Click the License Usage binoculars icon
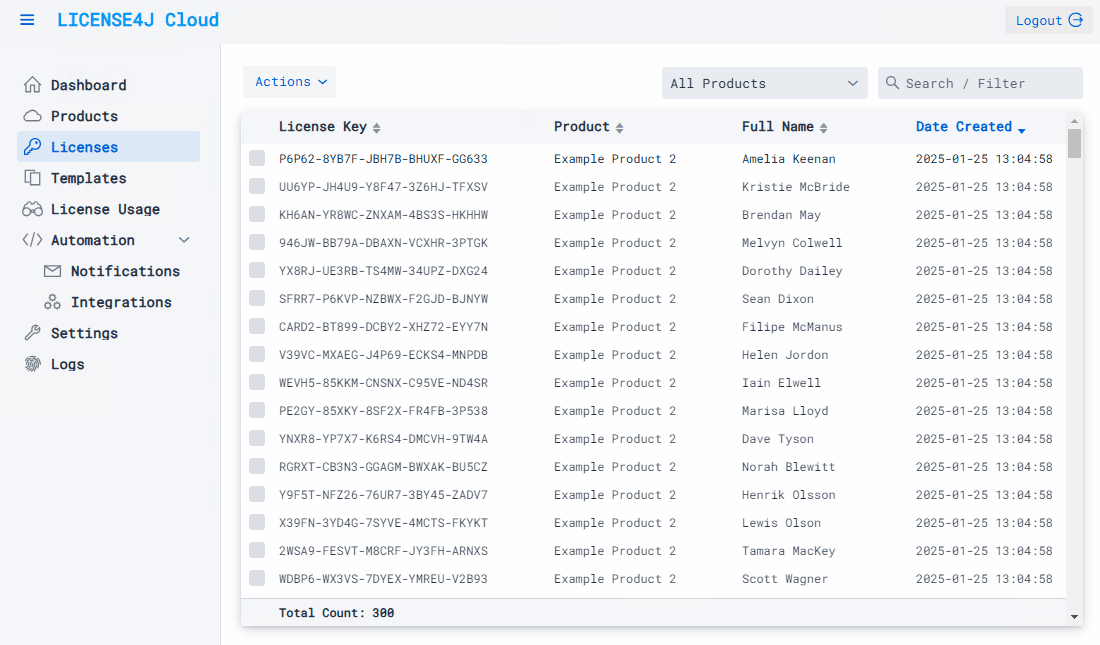Screen dimensions: 1100x645 (33, 209)
